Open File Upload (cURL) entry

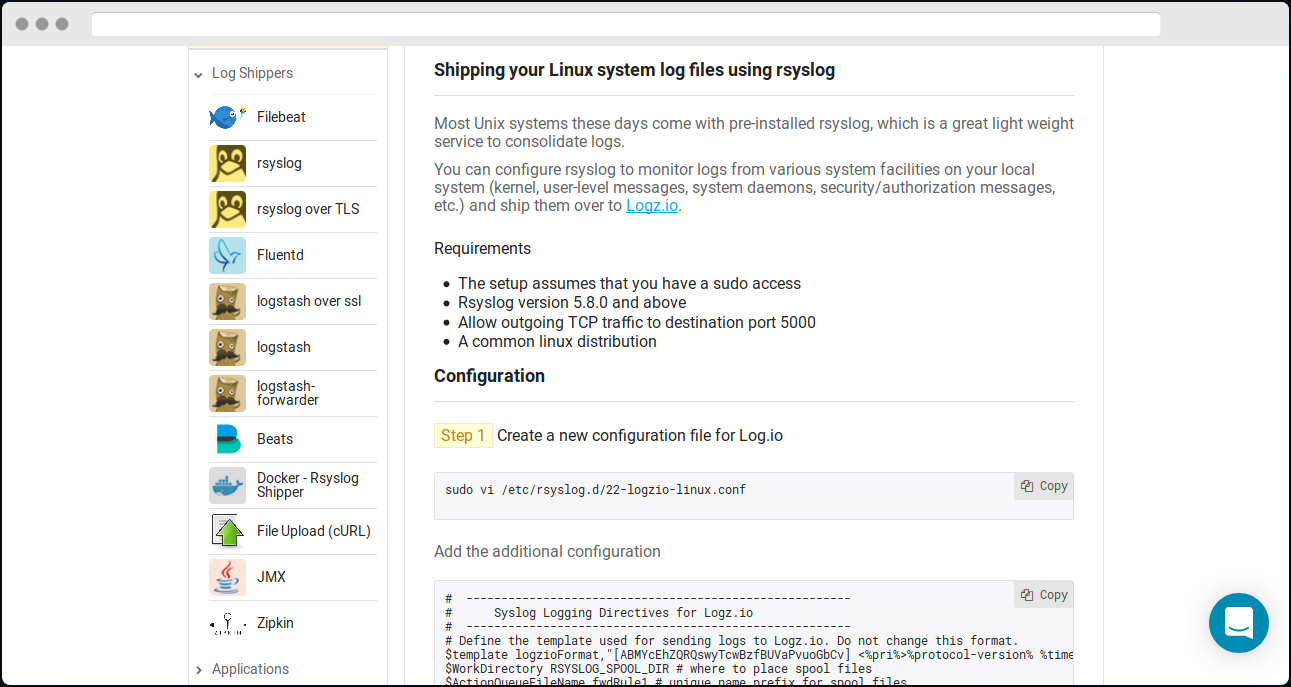coord(314,531)
